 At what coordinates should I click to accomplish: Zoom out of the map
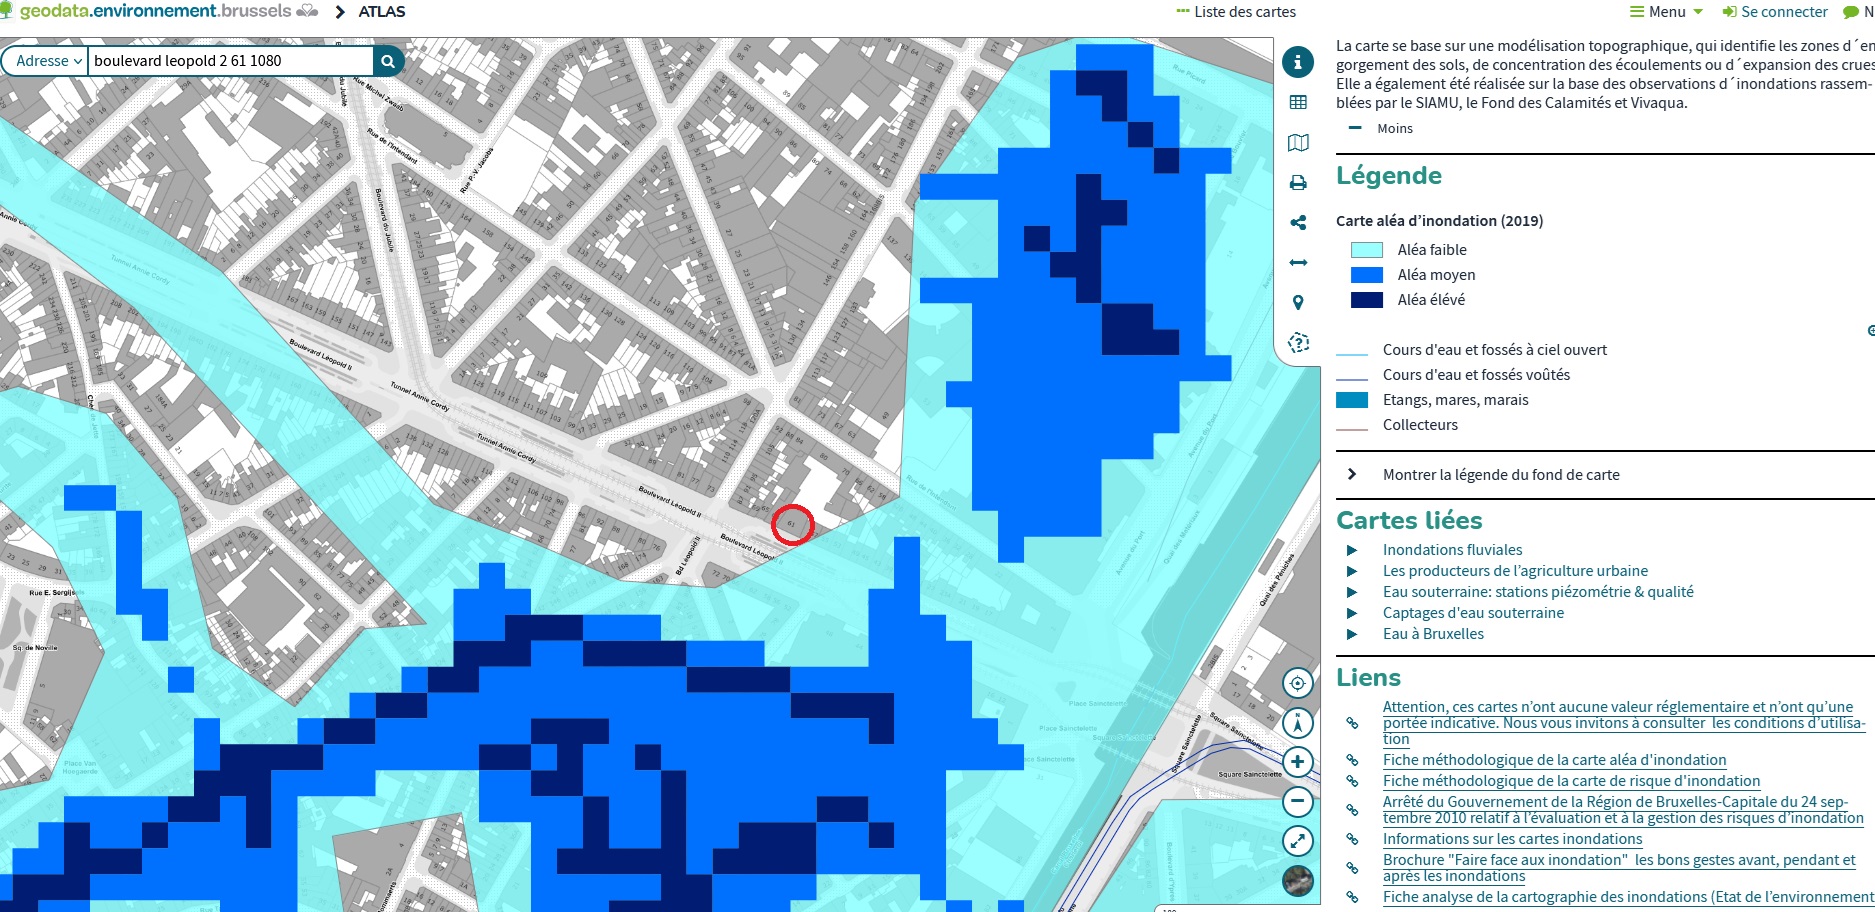[1297, 801]
